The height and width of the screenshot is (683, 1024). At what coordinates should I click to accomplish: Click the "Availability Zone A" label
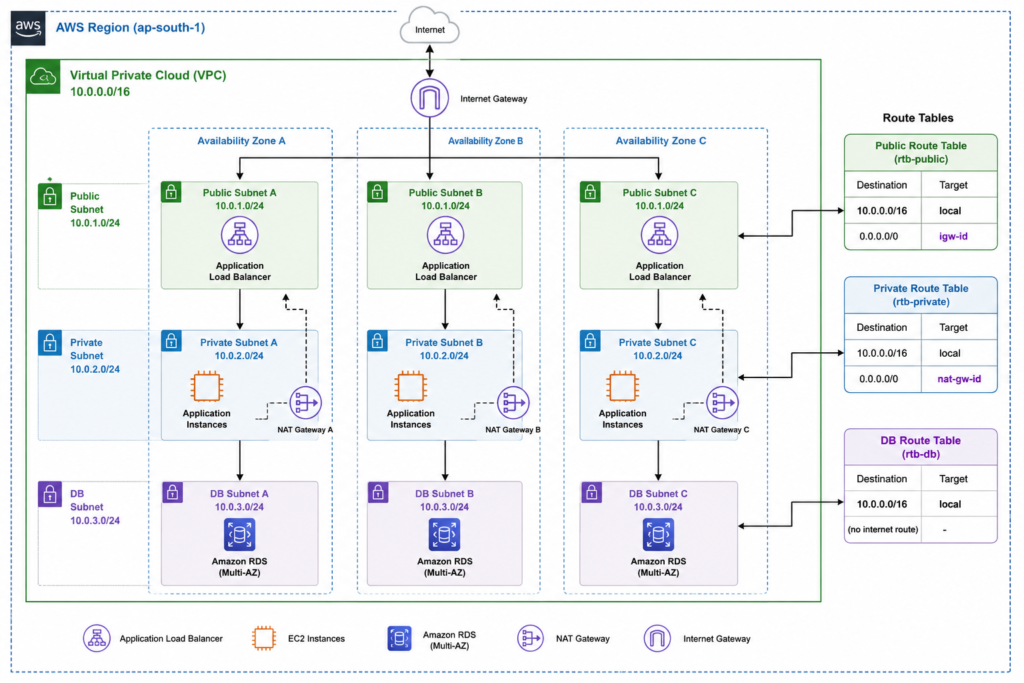coord(241,140)
